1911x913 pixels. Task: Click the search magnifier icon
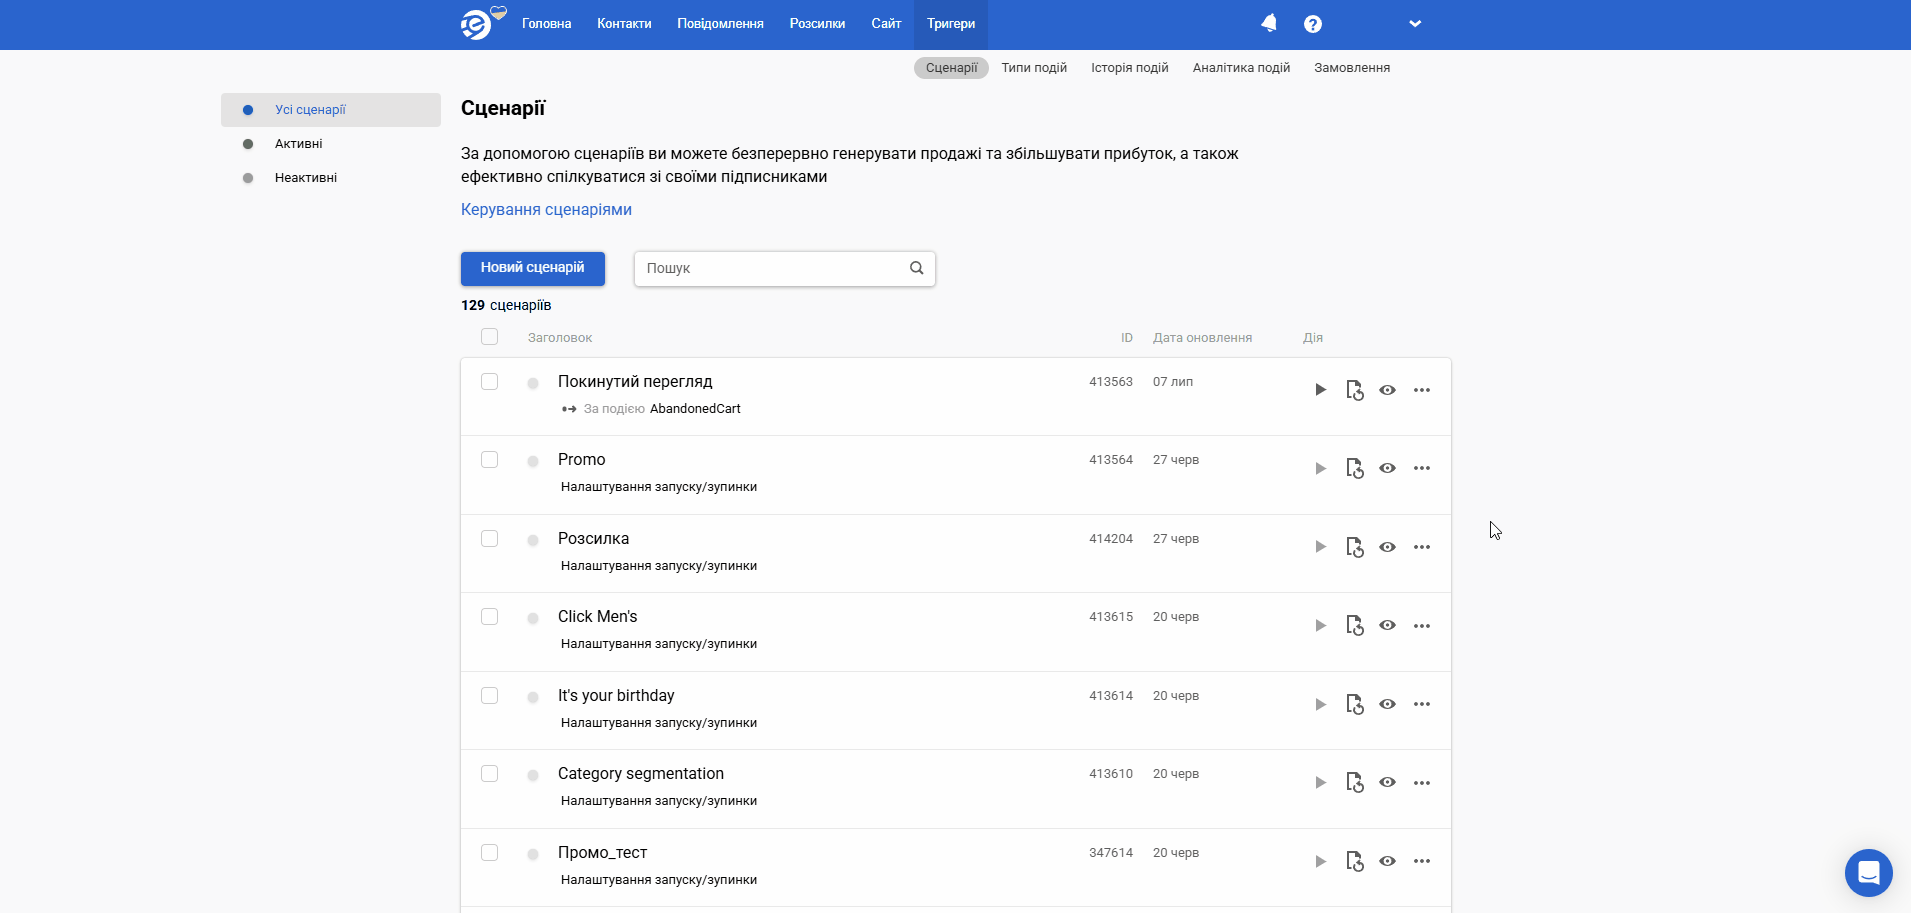click(x=916, y=268)
